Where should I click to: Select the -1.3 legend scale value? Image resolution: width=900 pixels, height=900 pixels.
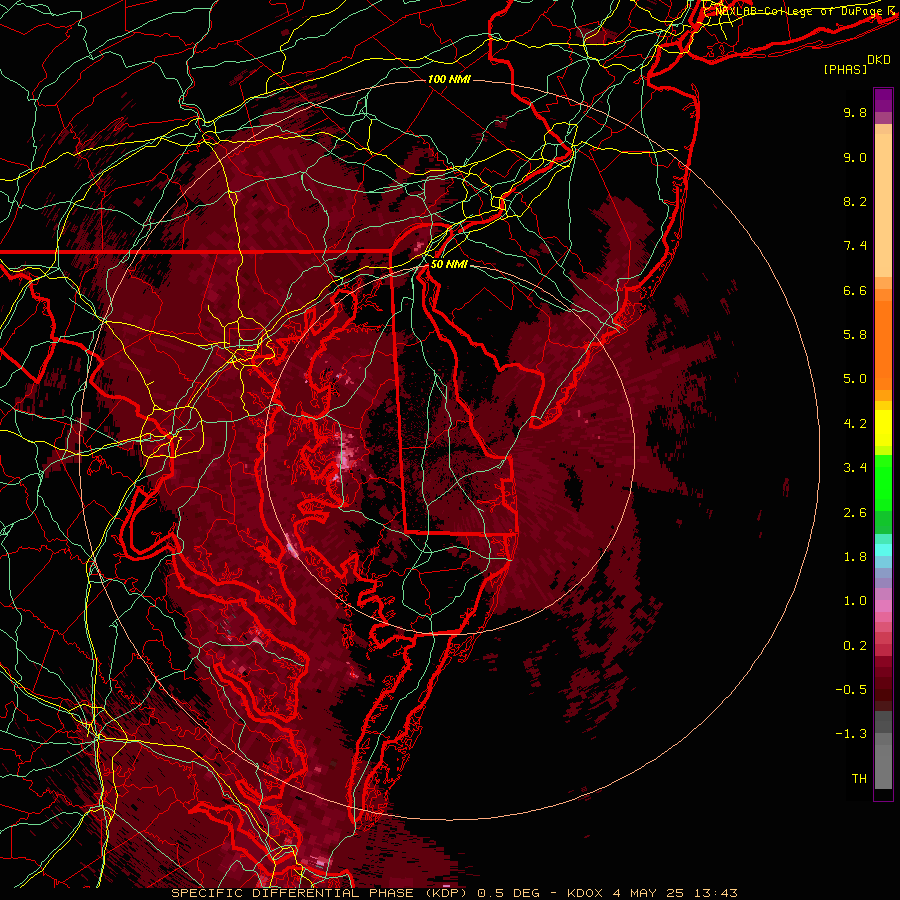[x=851, y=734]
